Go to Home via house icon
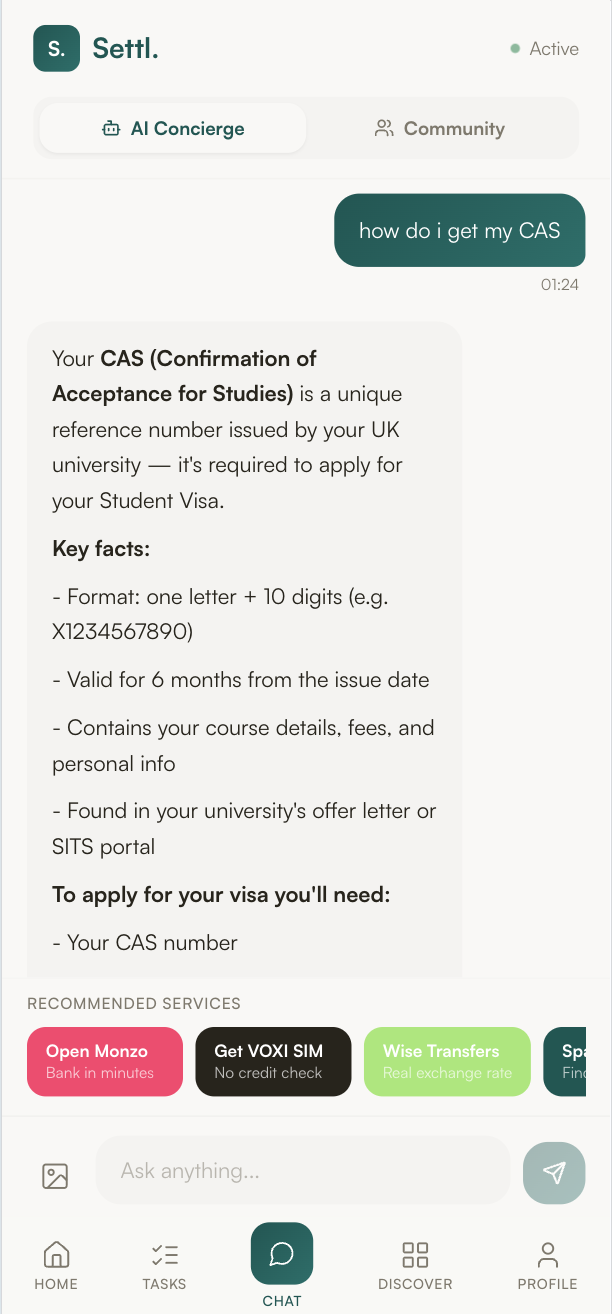Viewport: 612px width, 1314px height. [x=56, y=1254]
